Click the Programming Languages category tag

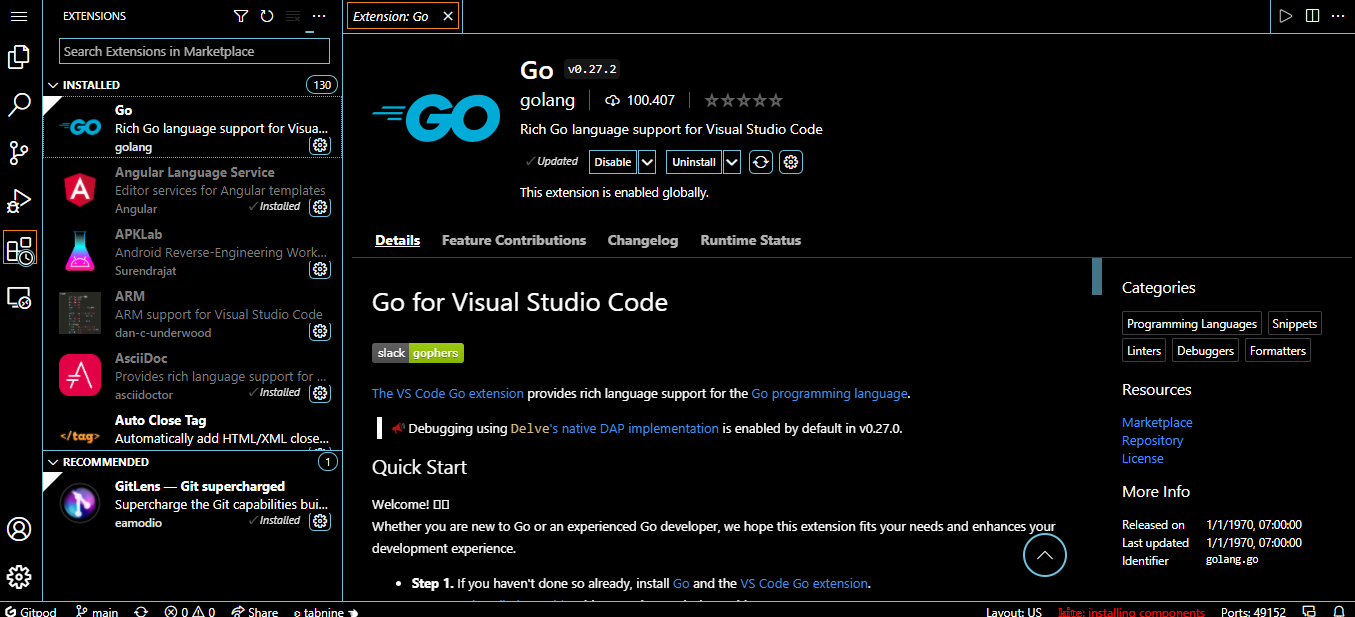coord(1192,324)
